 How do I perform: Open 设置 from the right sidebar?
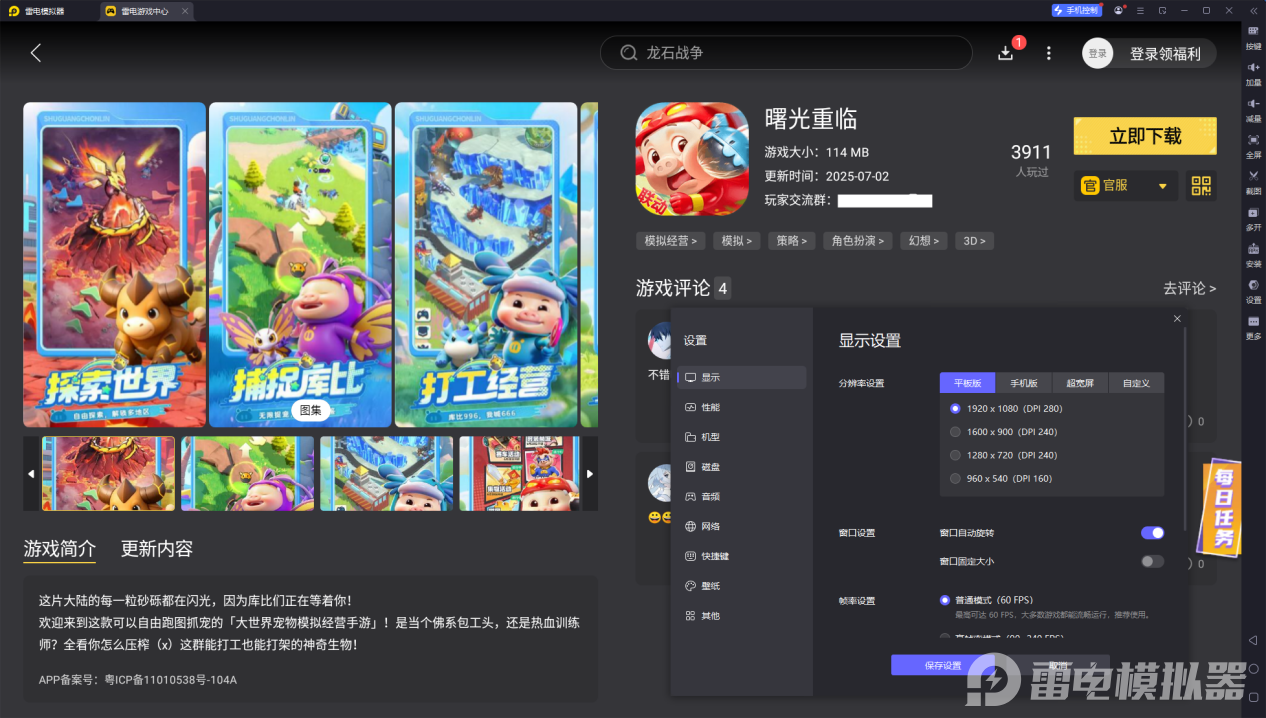point(1253,291)
